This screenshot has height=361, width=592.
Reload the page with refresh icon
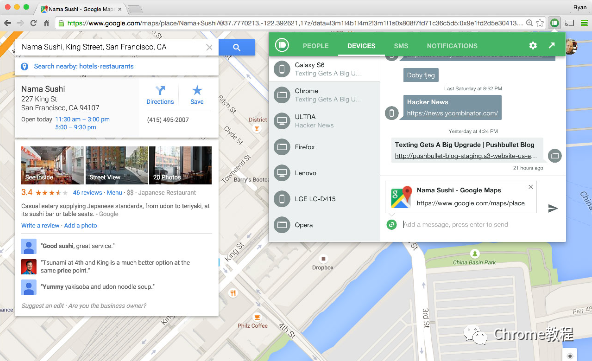tap(33, 23)
